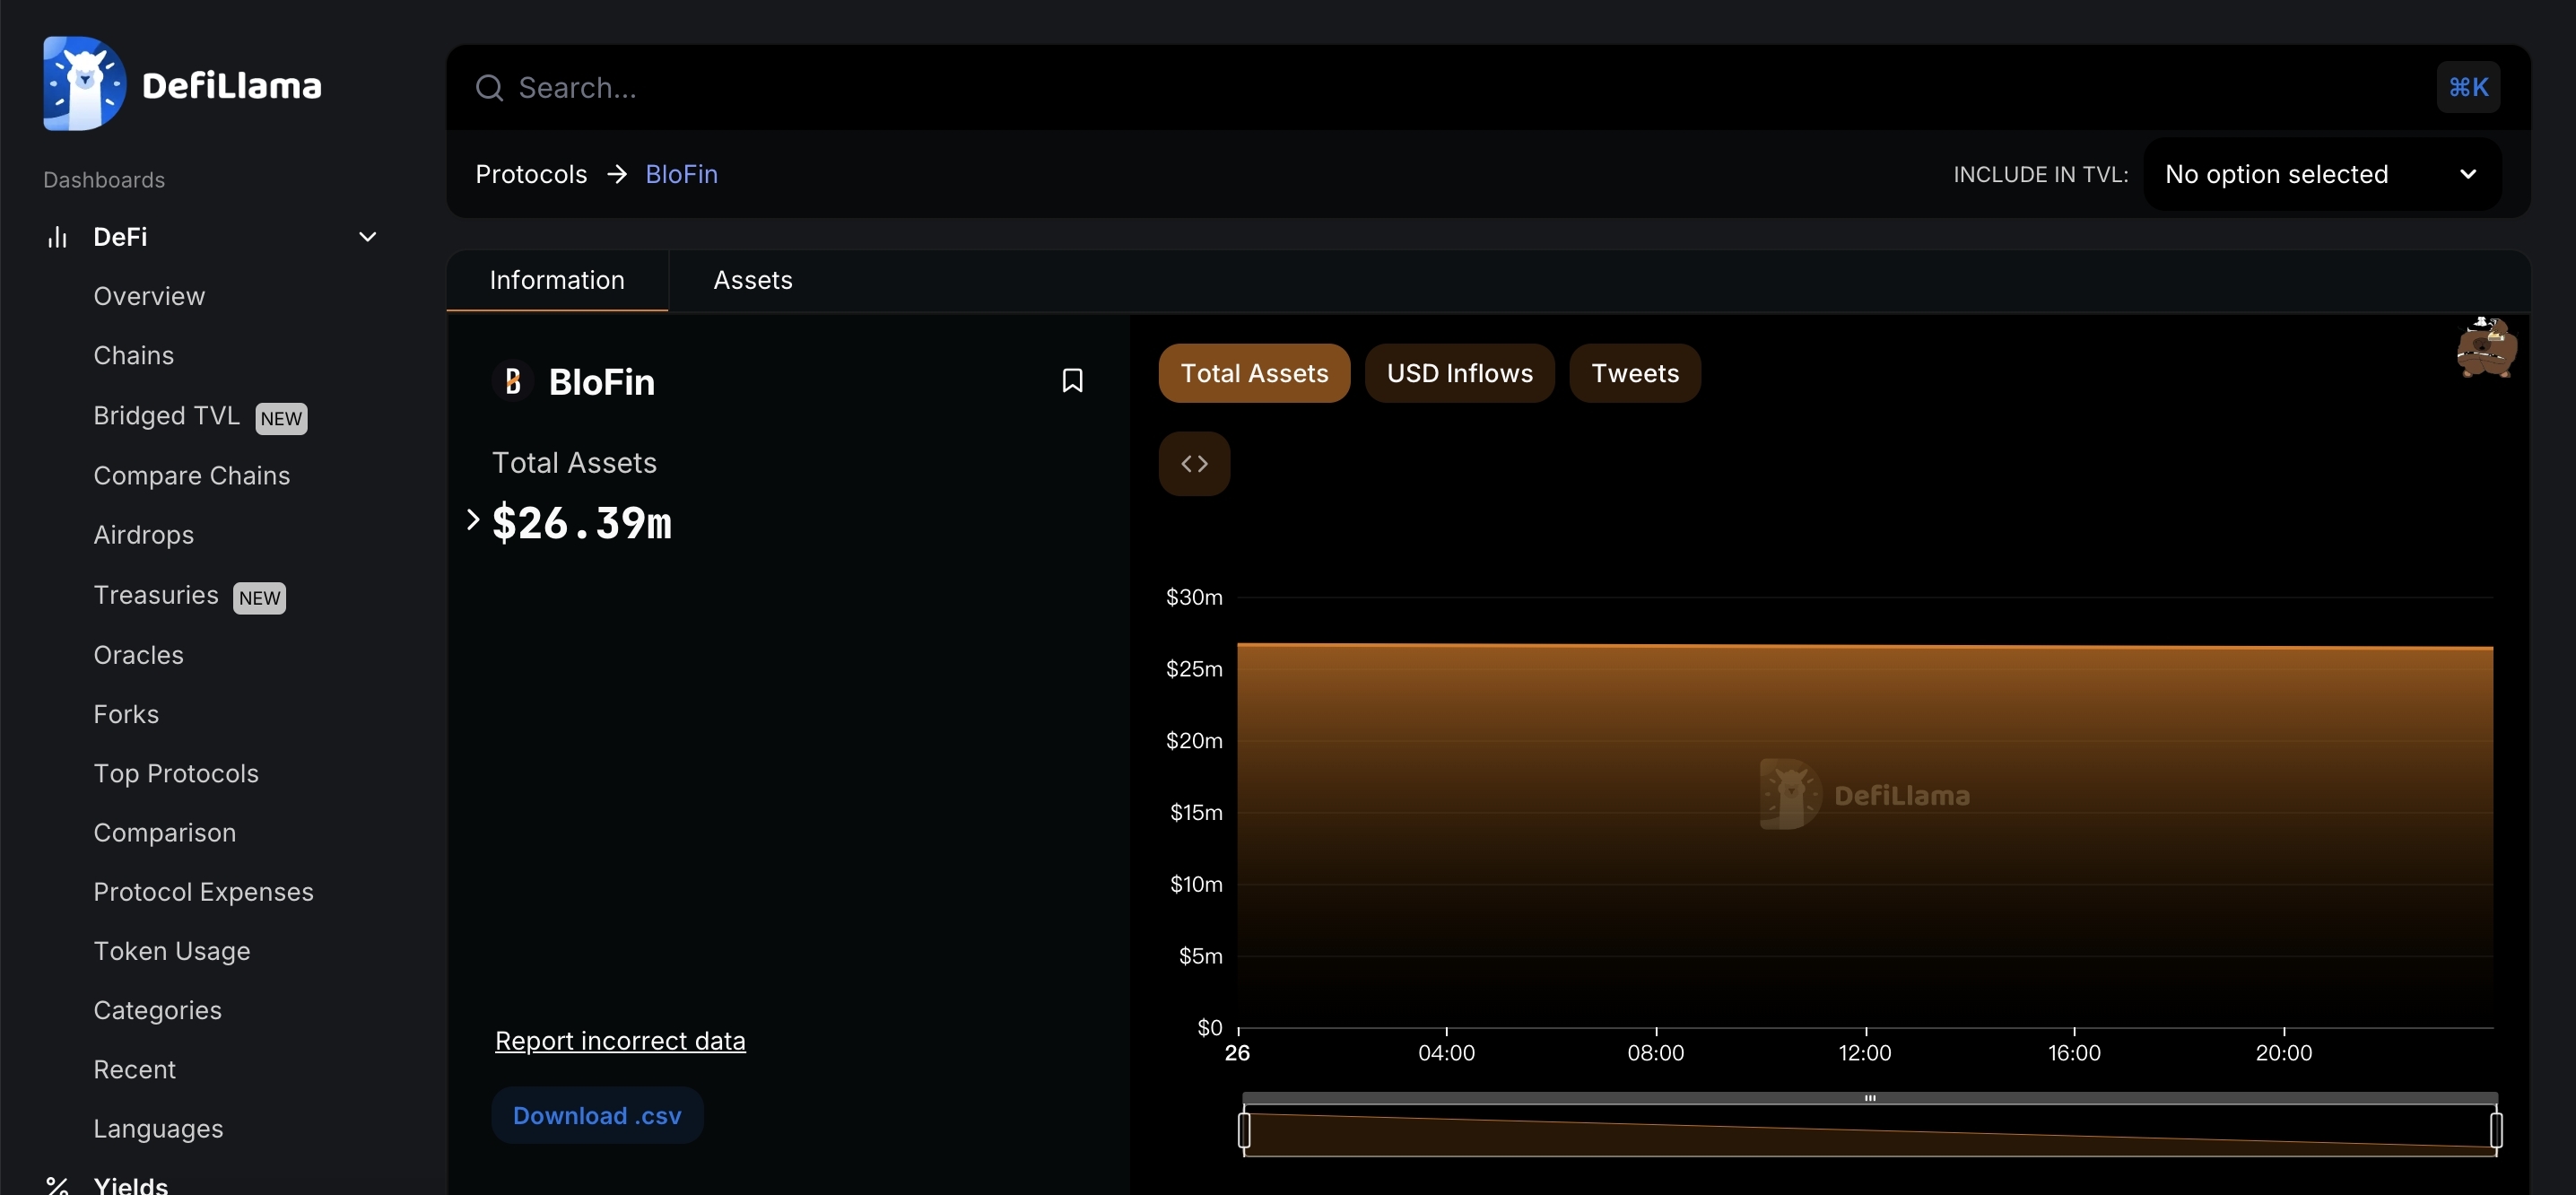
Task: Open the Recent page
Action: 134,1069
